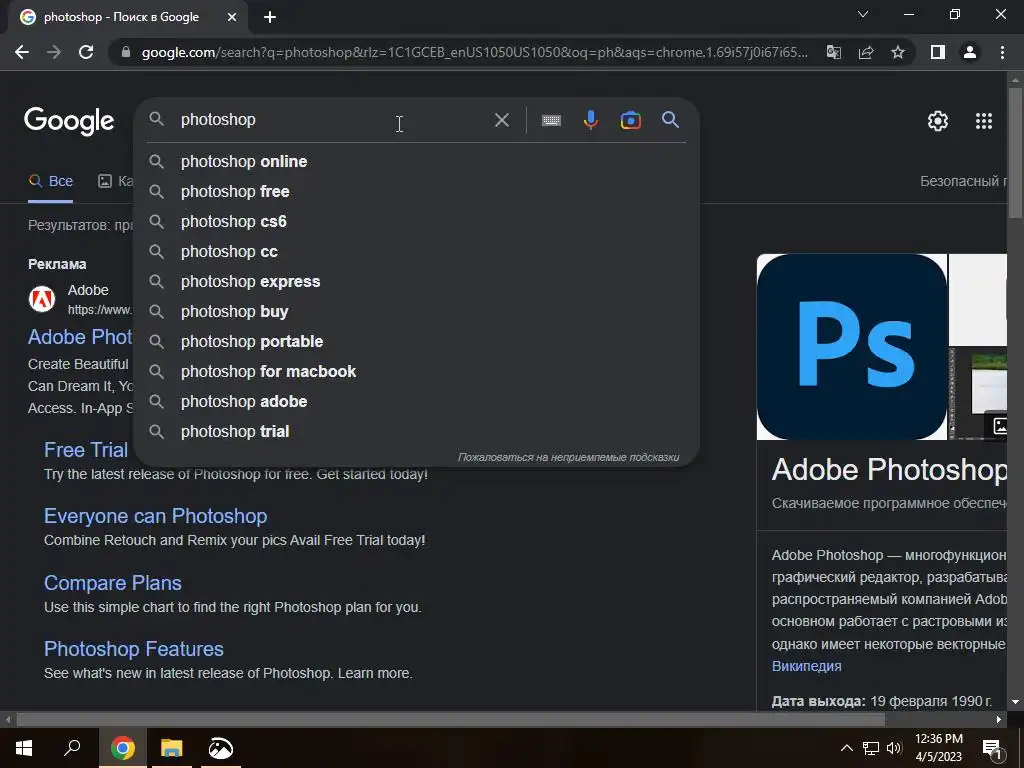Click the Adobe ad favicon logo
Image resolution: width=1024 pixels, height=768 pixels.
(42, 299)
